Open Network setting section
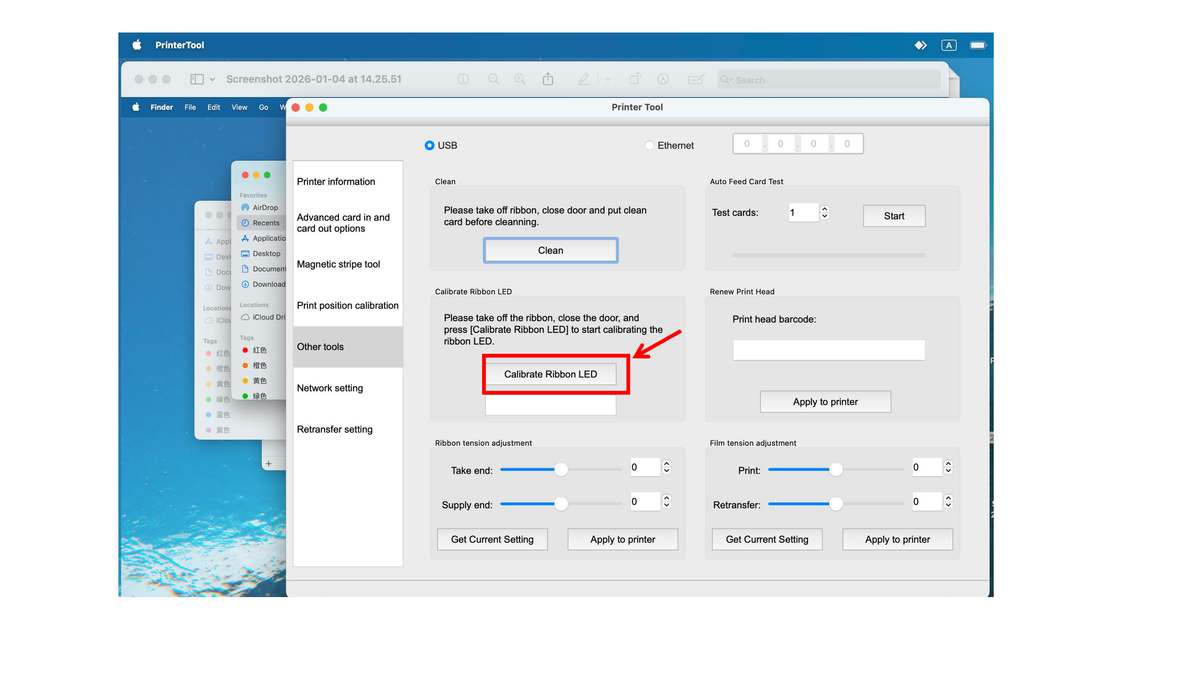Image resolution: width=1200 pixels, height=675 pixels. (x=348, y=388)
